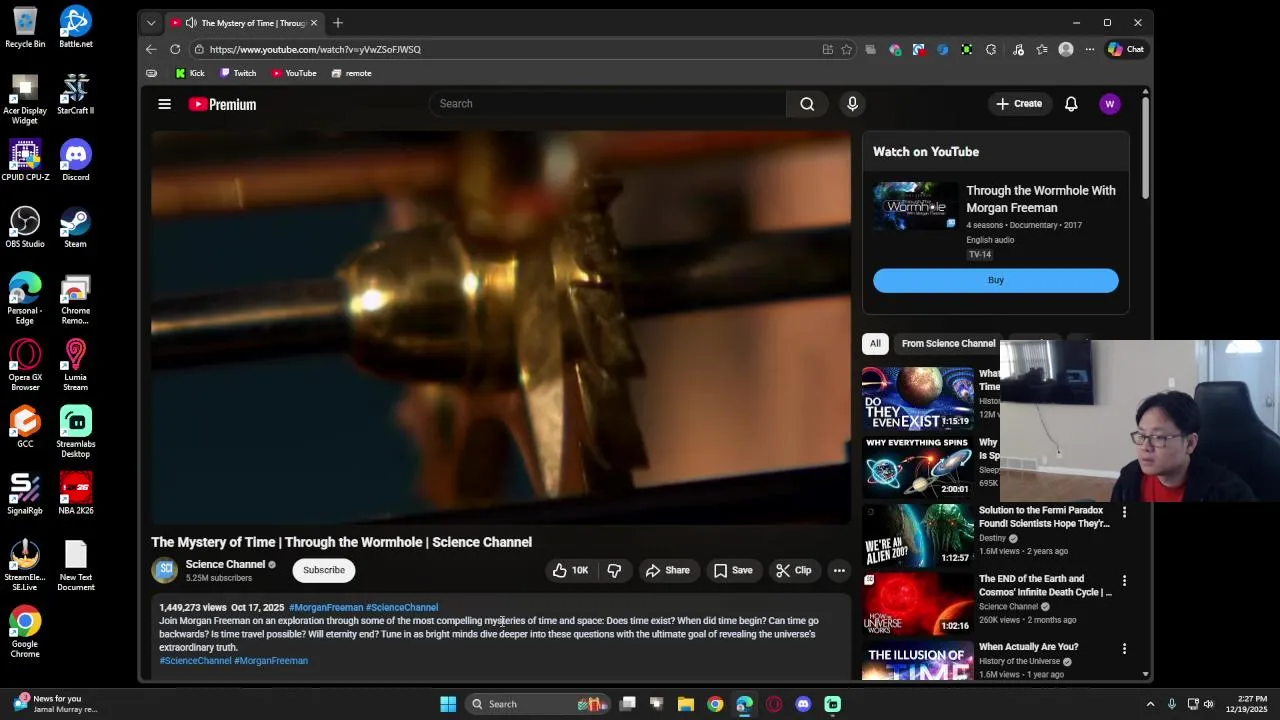Image resolution: width=1280 pixels, height=720 pixels.
Task: Click the YouTube search magnifier button
Action: point(807,104)
